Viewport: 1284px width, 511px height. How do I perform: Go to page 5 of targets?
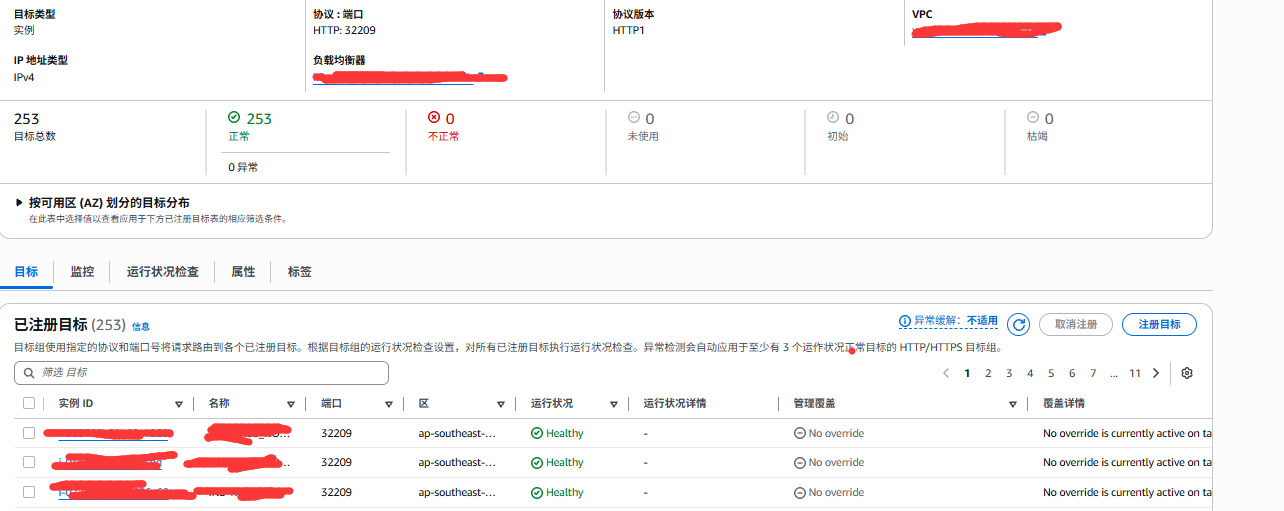[1051, 373]
